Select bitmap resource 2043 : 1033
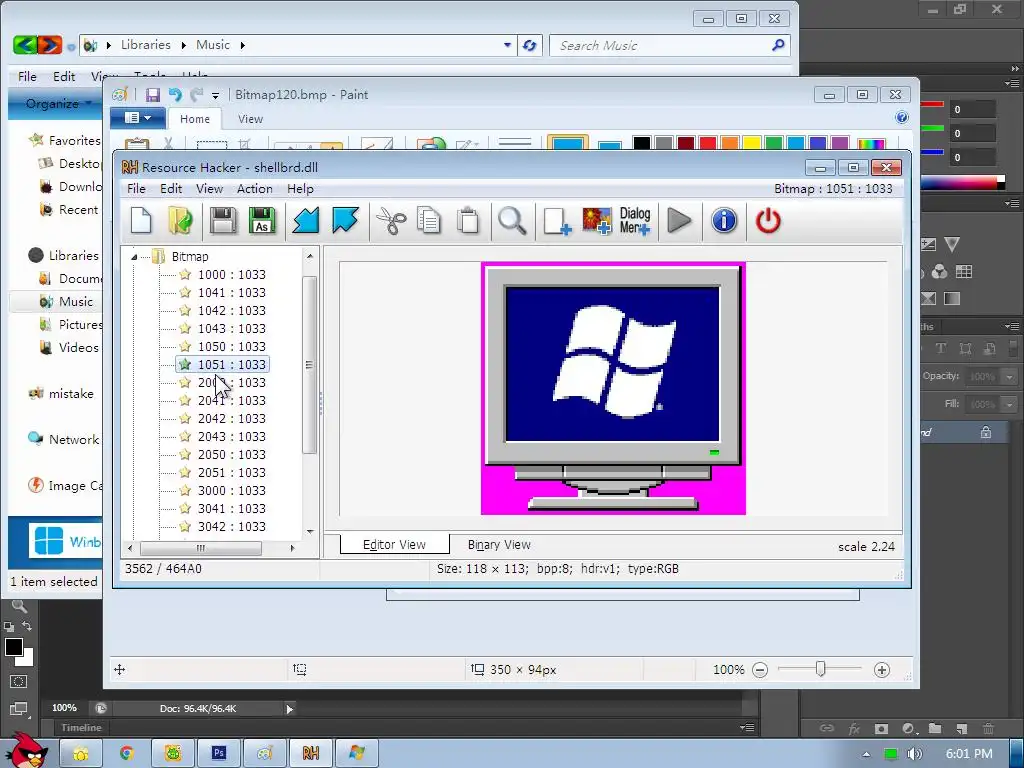The height and width of the screenshot is (768, 1024). 232,437
